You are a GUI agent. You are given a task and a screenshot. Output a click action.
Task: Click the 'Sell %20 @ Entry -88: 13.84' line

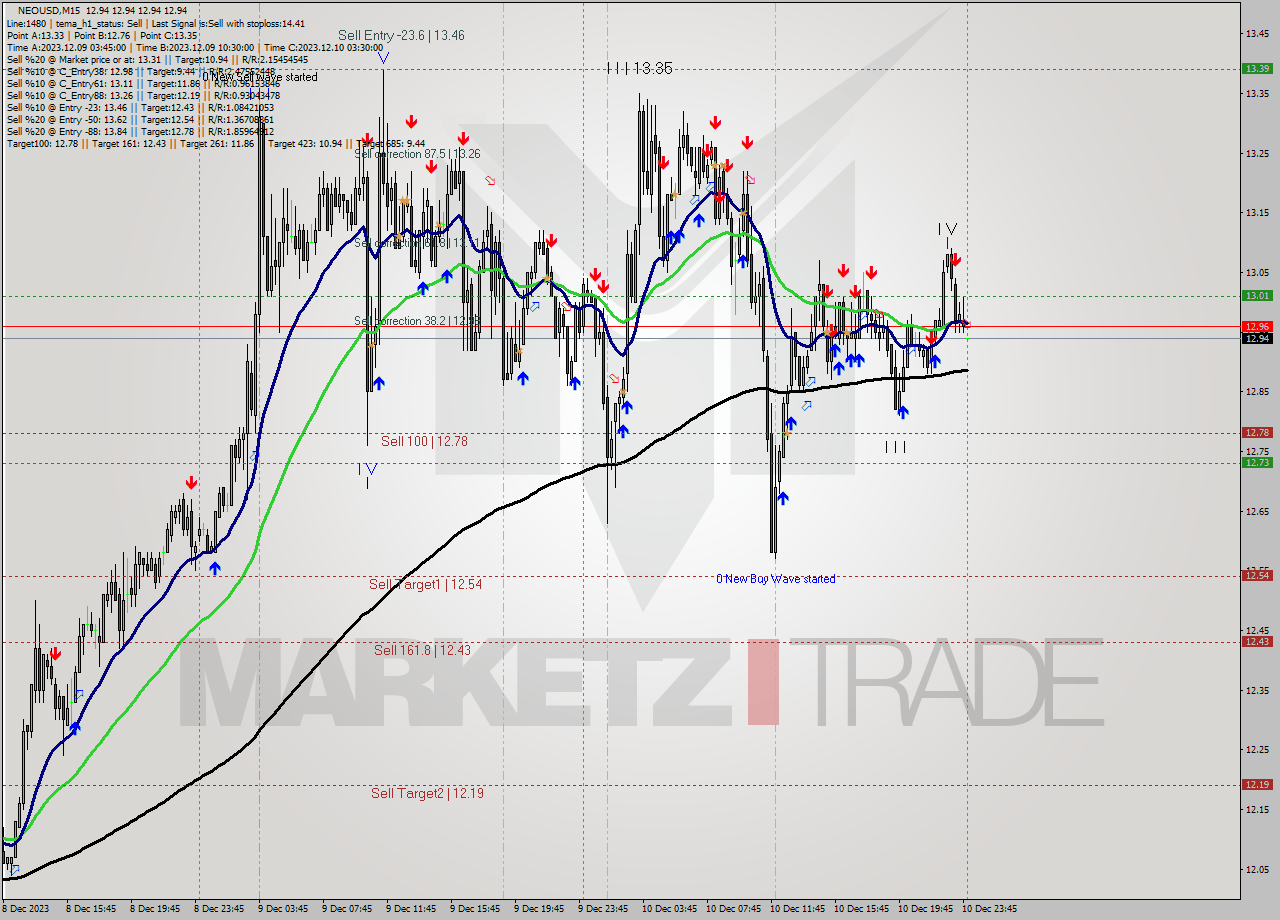[140, 131]
